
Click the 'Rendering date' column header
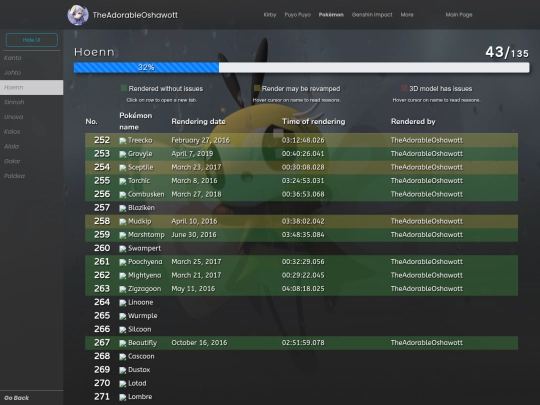tap(198, 122)
